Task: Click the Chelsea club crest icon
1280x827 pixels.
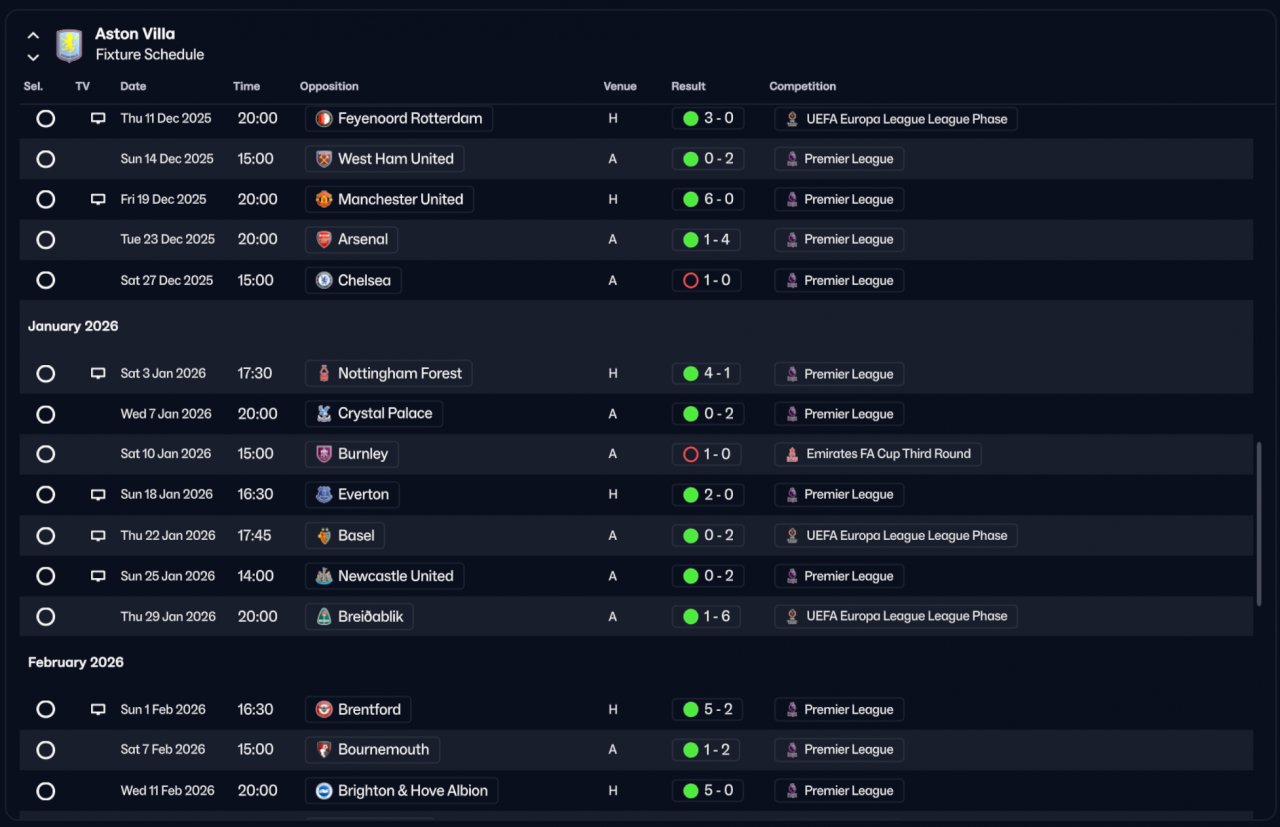Action: point(323,280)
